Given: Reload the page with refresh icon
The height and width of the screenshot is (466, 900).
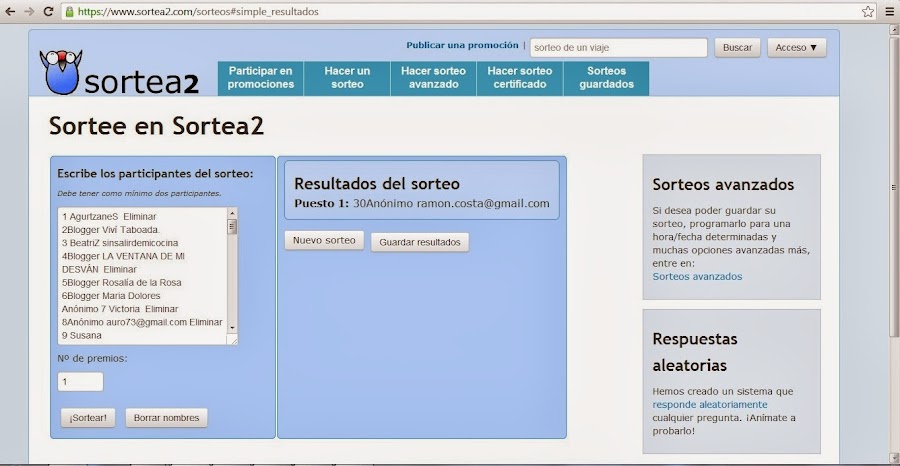Looking at the screenshot, I should click(49, 11).
